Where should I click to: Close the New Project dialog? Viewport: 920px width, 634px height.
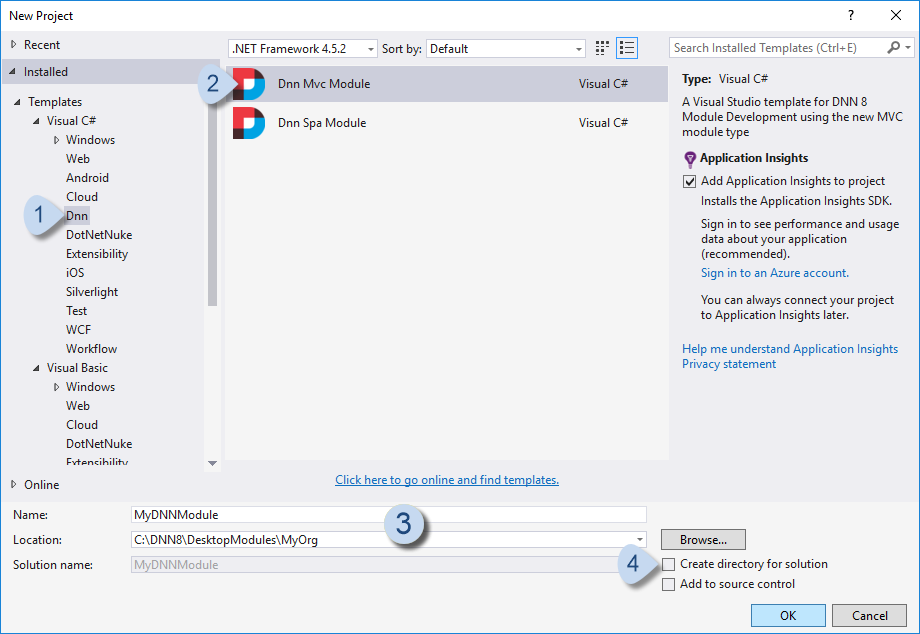(895, 15)
